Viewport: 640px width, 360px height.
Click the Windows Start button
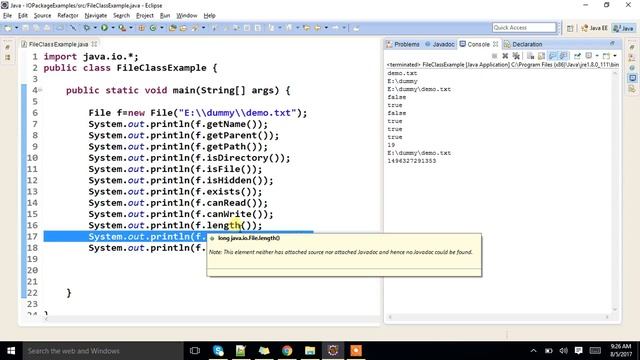tap(11, 351)
